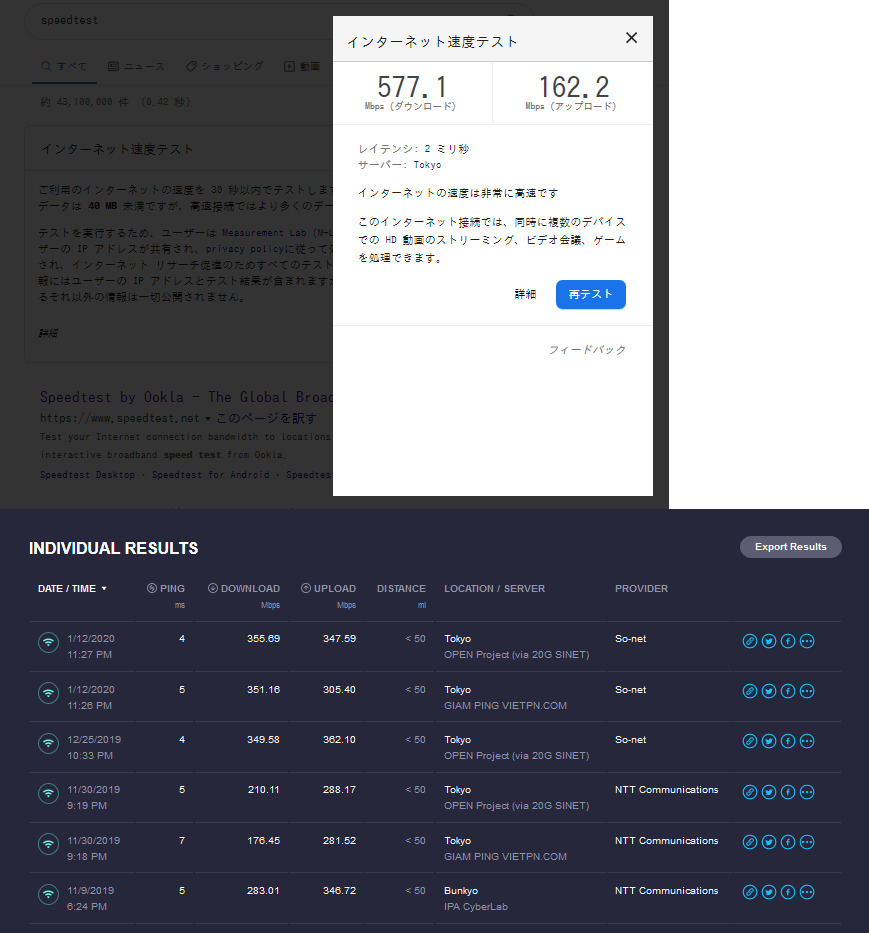Image resolution: width=869 pixels, height=933 pixels.
Task: Open more options for Bunkyo IPA CyberLab result
Action: pyautogui.click(x=807, y=892)
